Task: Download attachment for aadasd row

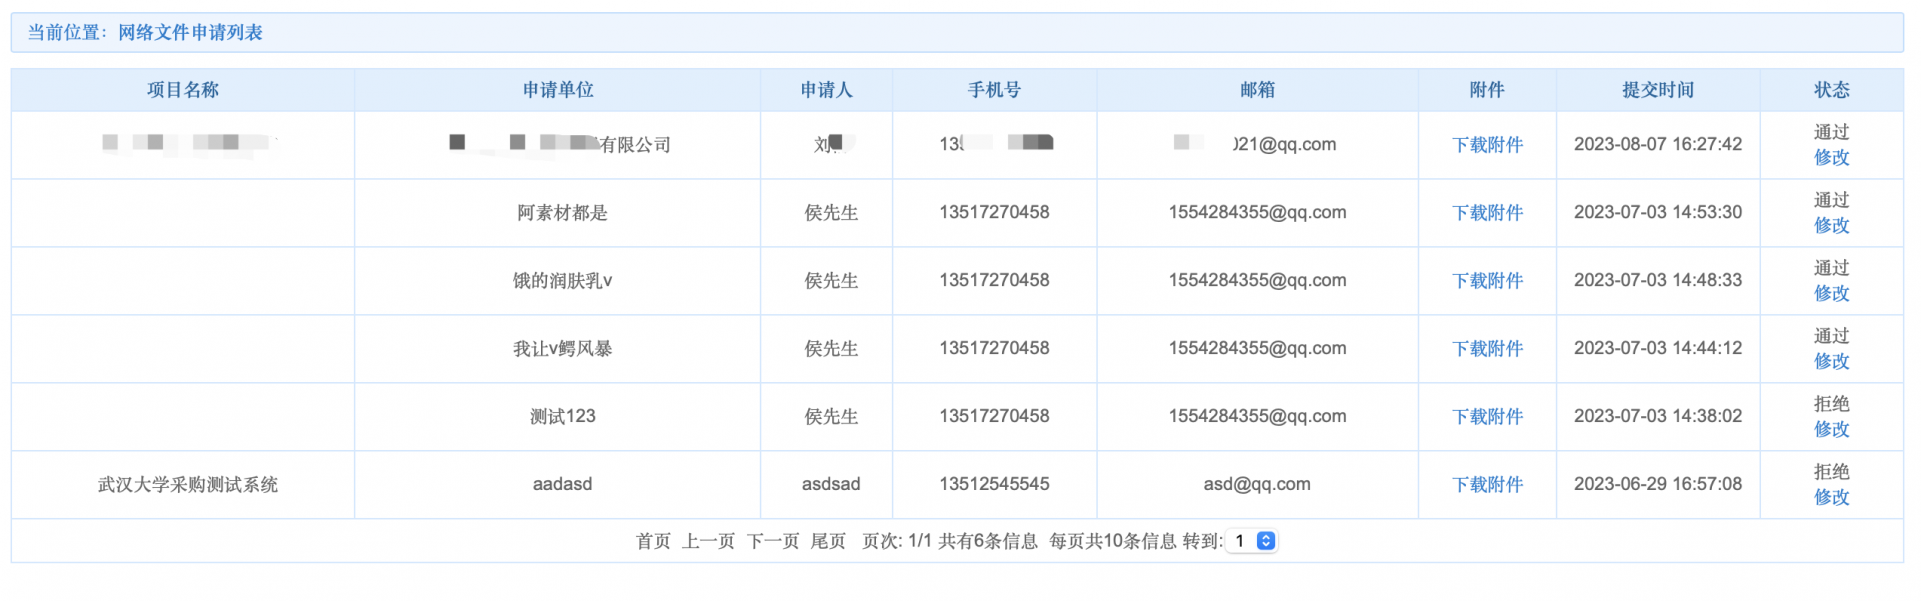Action: pyautogui.click(x=1487, y=485)
